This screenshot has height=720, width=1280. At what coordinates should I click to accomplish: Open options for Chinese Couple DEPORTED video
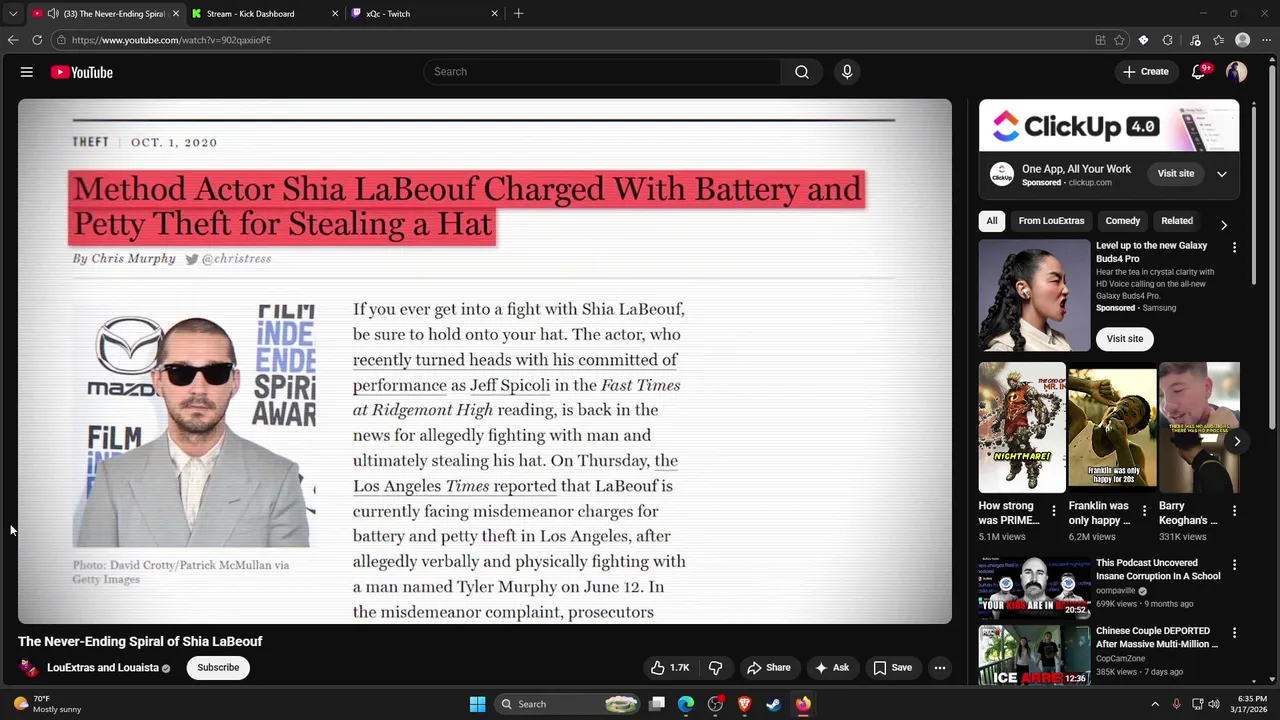point(1234,633)
